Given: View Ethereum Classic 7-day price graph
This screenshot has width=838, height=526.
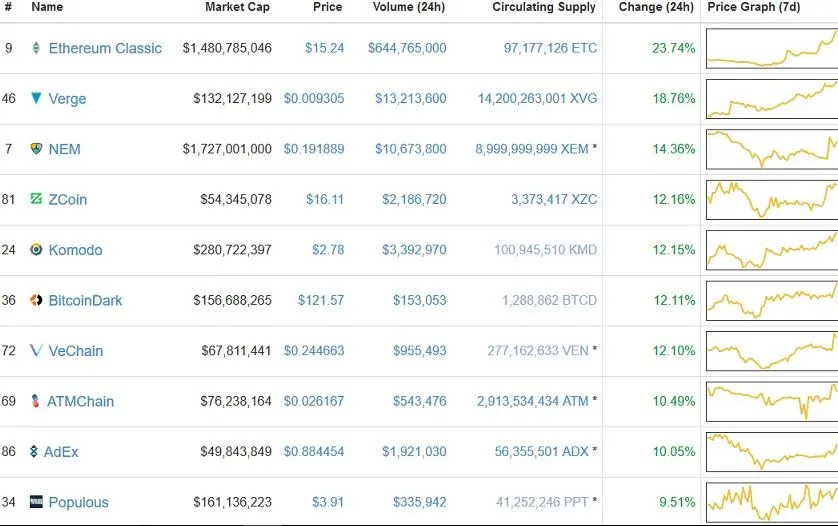Looking at the screenshot, I should tap(772, 48).
